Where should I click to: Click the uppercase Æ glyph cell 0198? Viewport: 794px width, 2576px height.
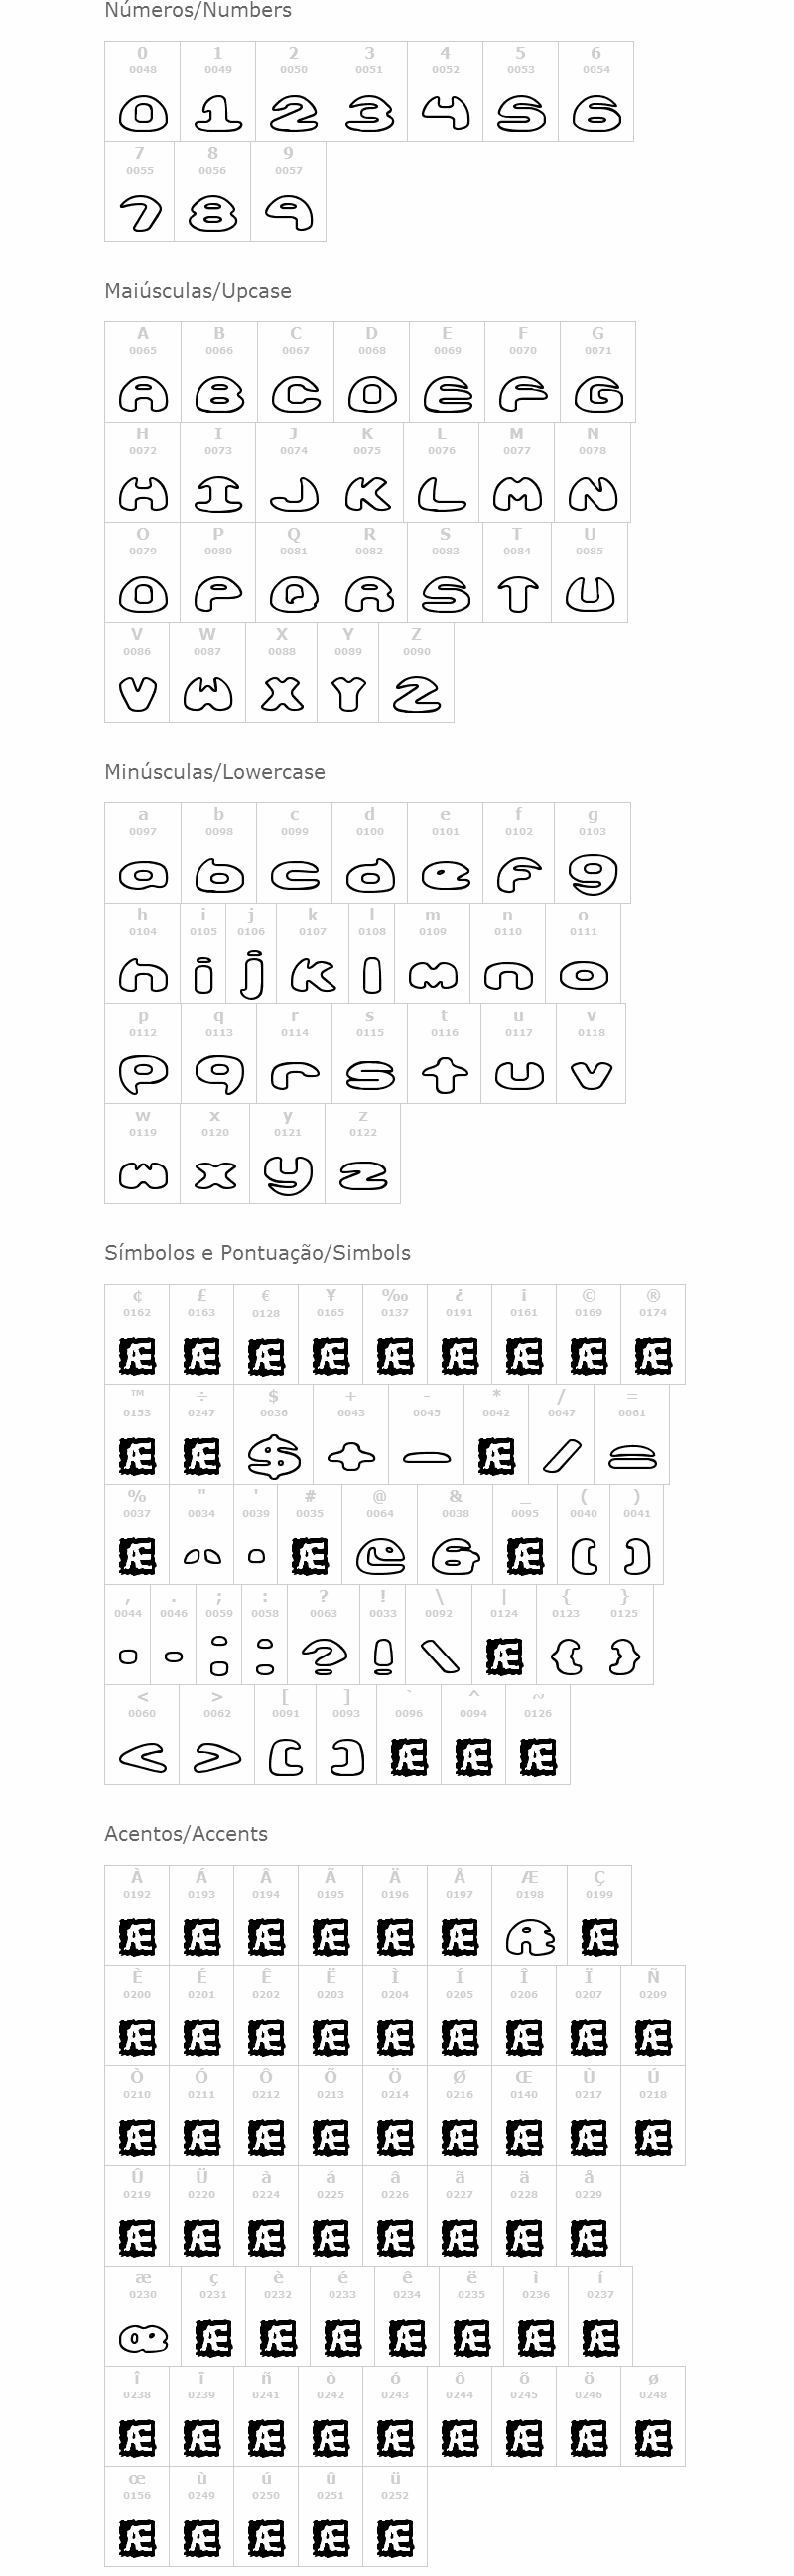pyautogui.click(x=530, y=1915)
